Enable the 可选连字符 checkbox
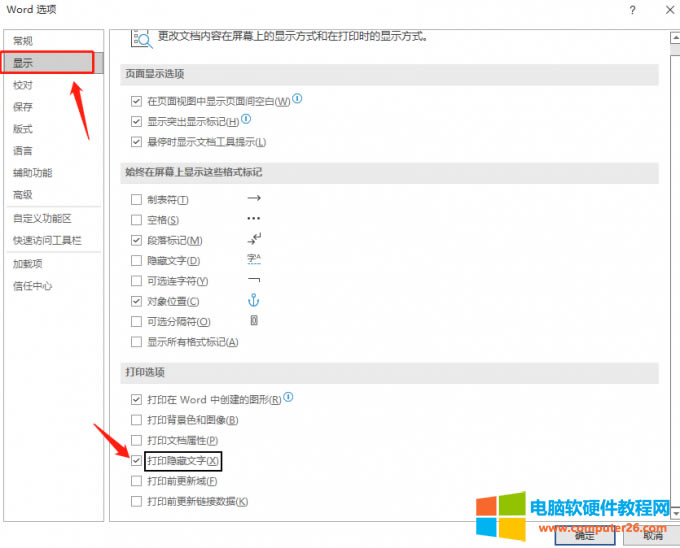Screen dimensions: 680x548 point(136,281)
